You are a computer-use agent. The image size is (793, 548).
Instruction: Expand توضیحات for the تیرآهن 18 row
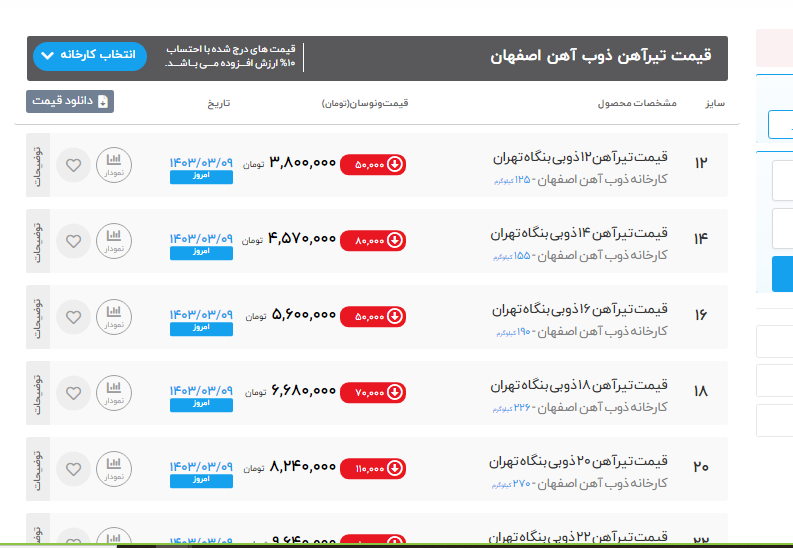click(37, 392)
